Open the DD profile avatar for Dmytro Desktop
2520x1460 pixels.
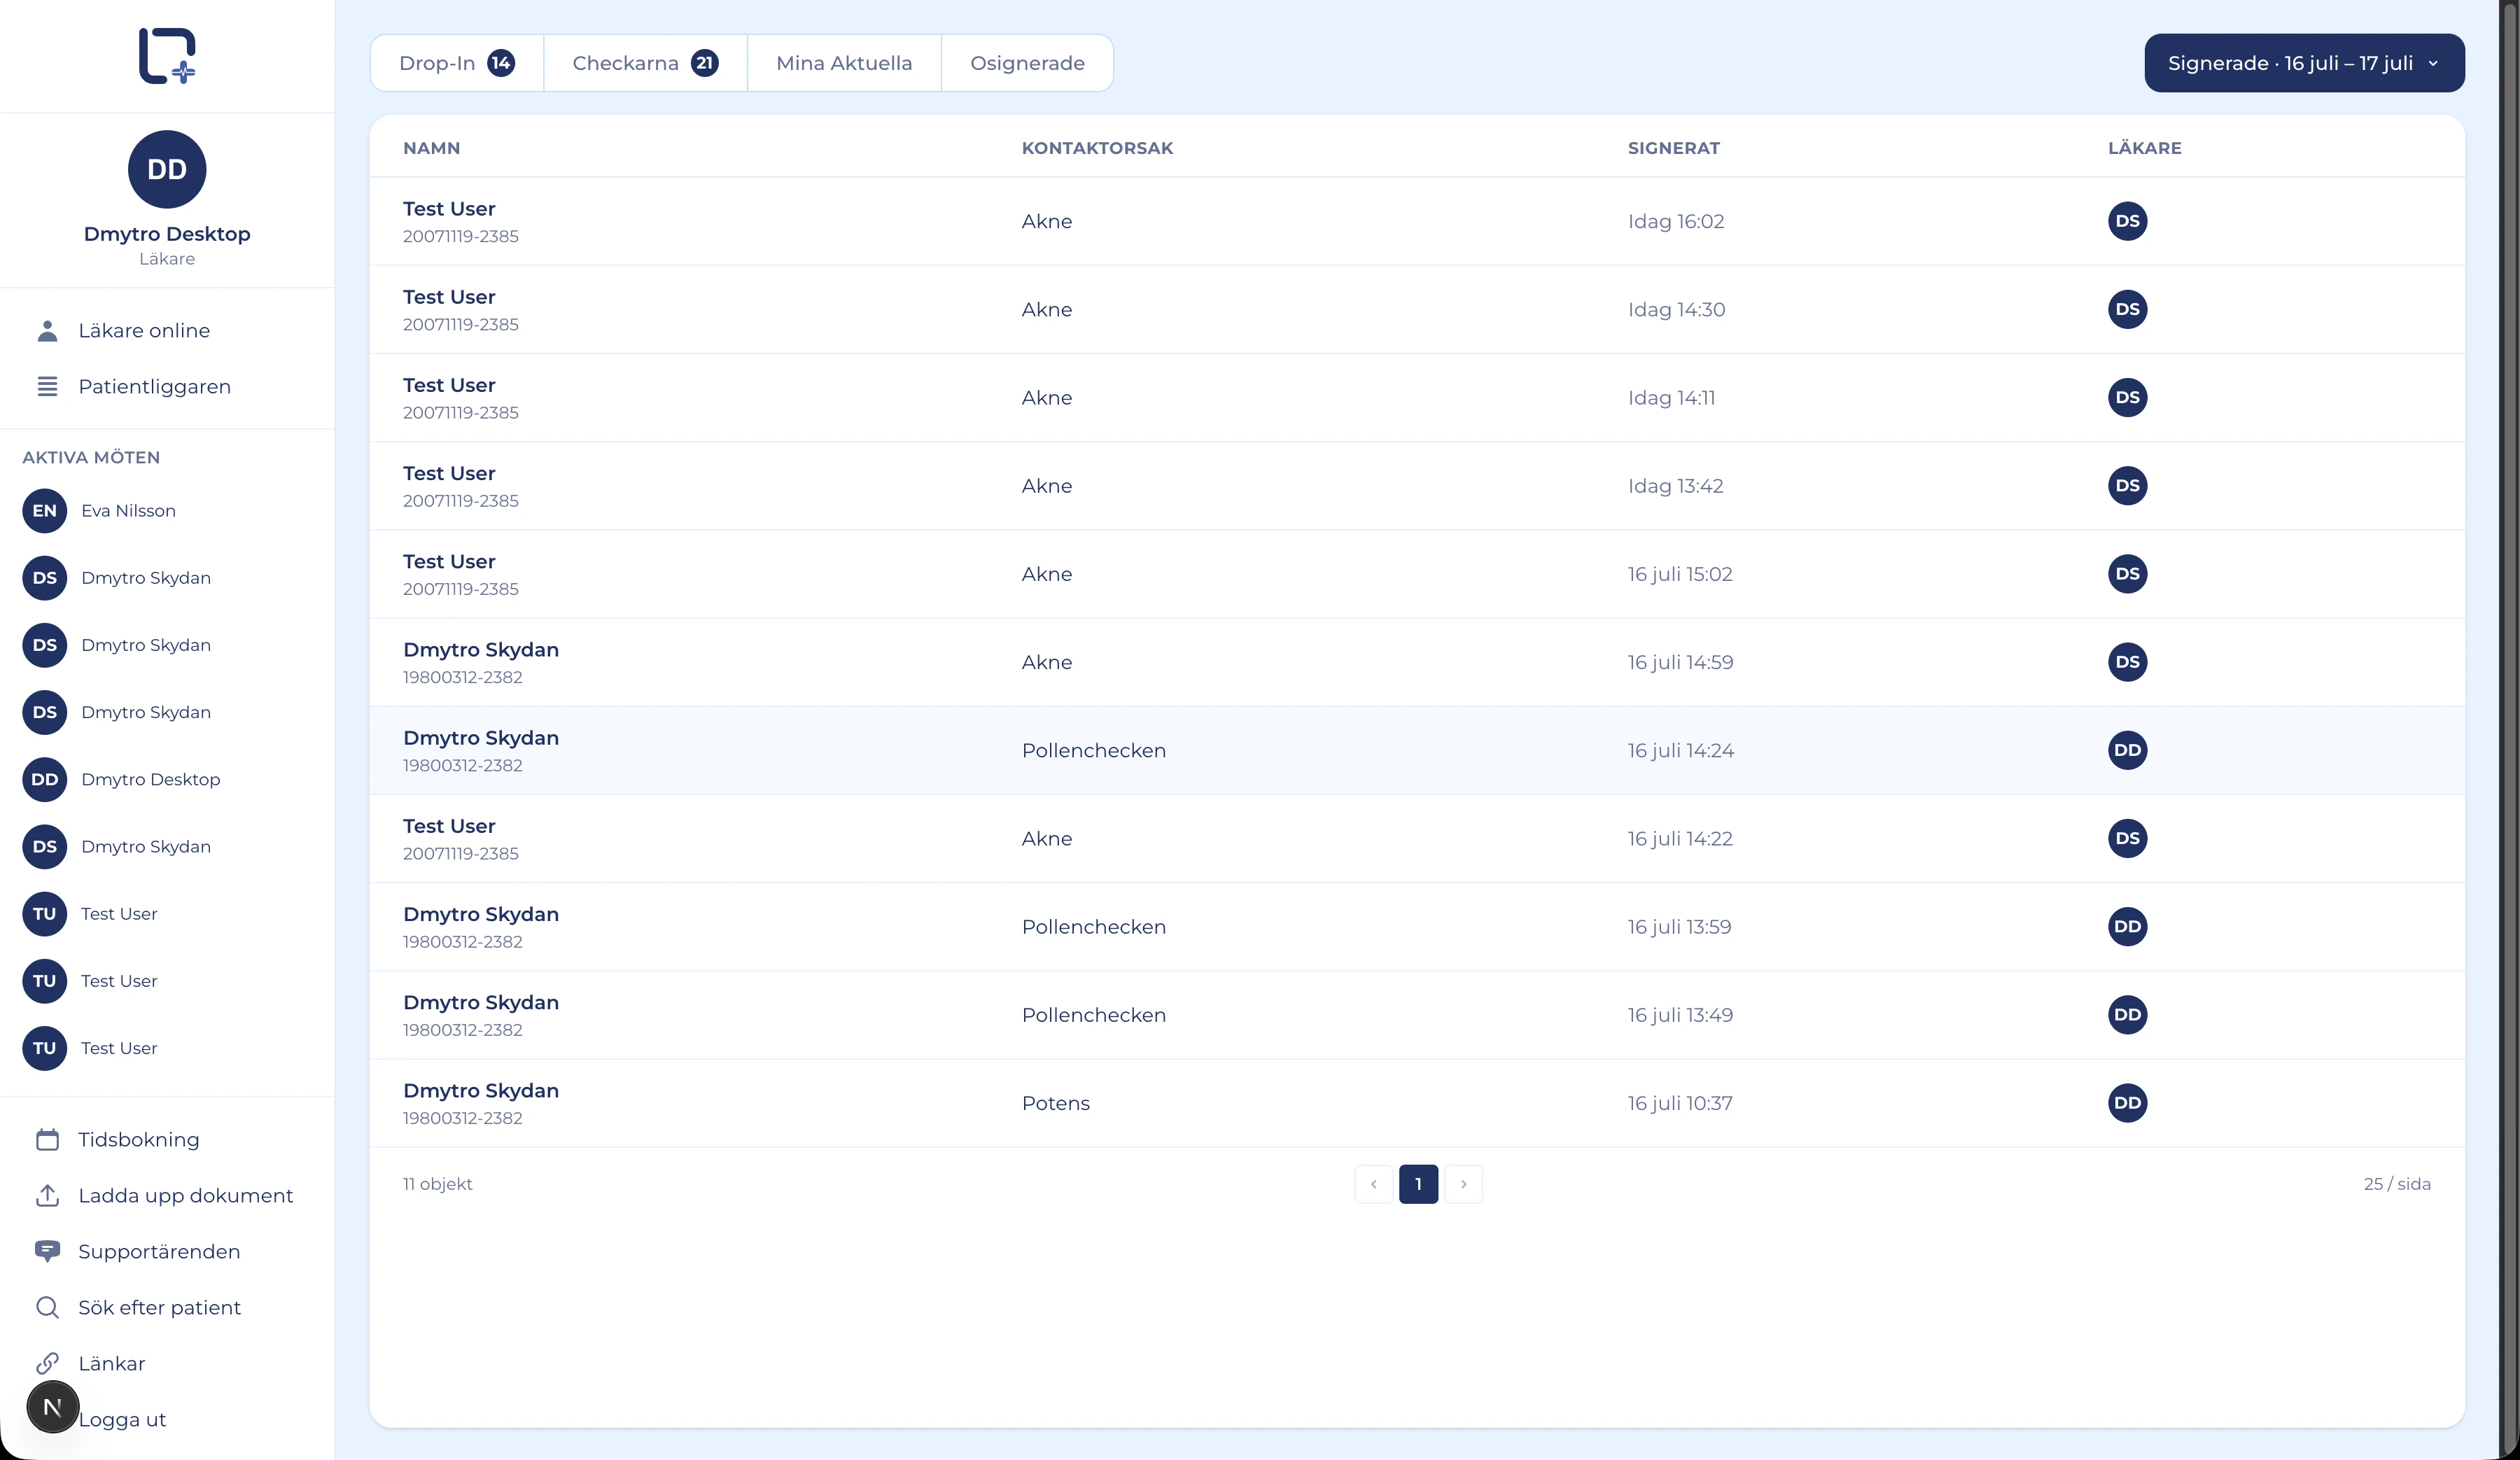click(x=167, y=169)
